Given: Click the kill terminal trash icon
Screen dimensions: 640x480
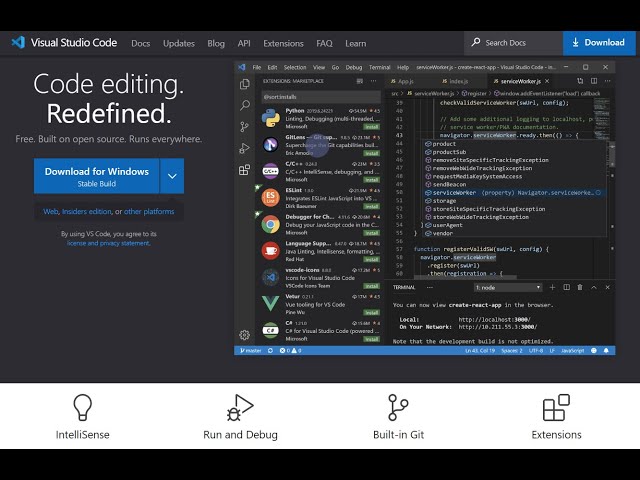Looking at the screenshot, I should pos(580,287).
